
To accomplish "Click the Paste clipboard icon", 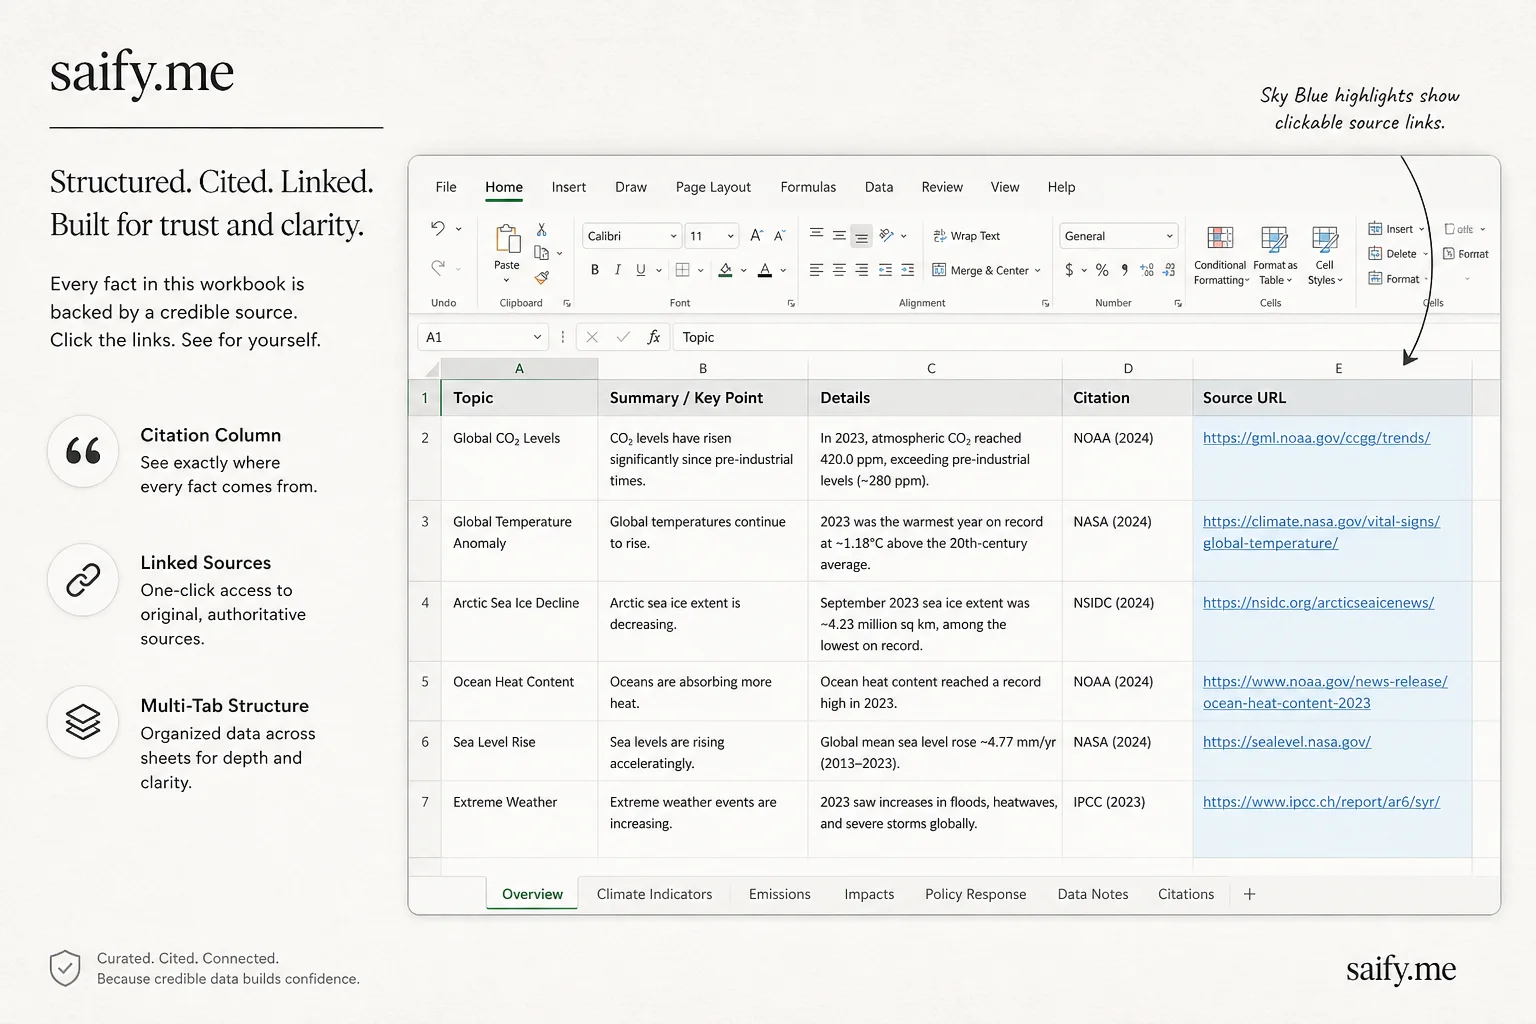I will [507, 240].
